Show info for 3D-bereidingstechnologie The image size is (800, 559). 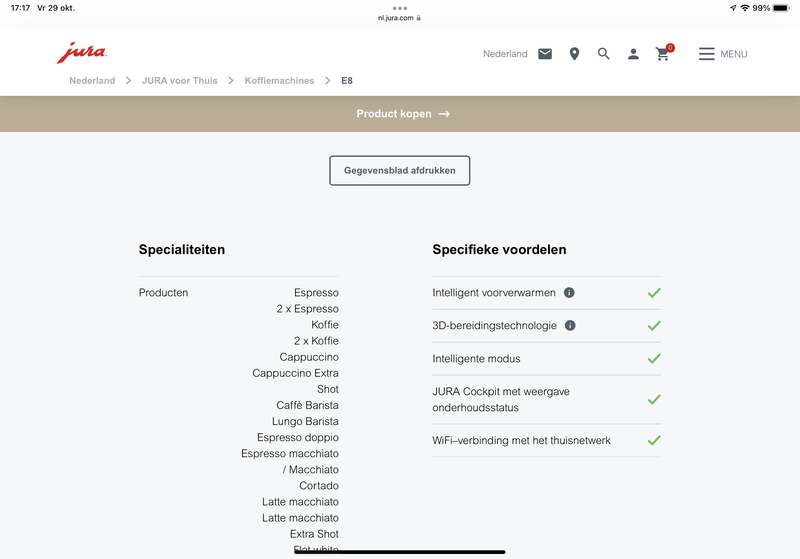[570, 326]
